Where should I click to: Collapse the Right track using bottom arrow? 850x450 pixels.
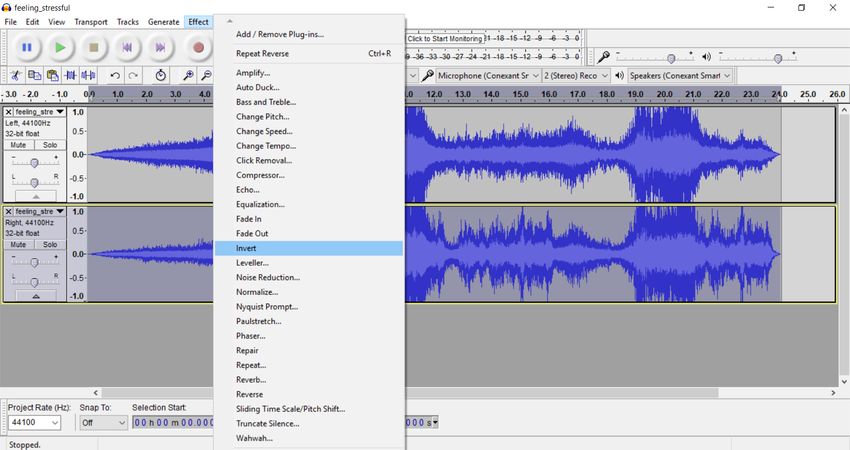[x=36, y=296]
